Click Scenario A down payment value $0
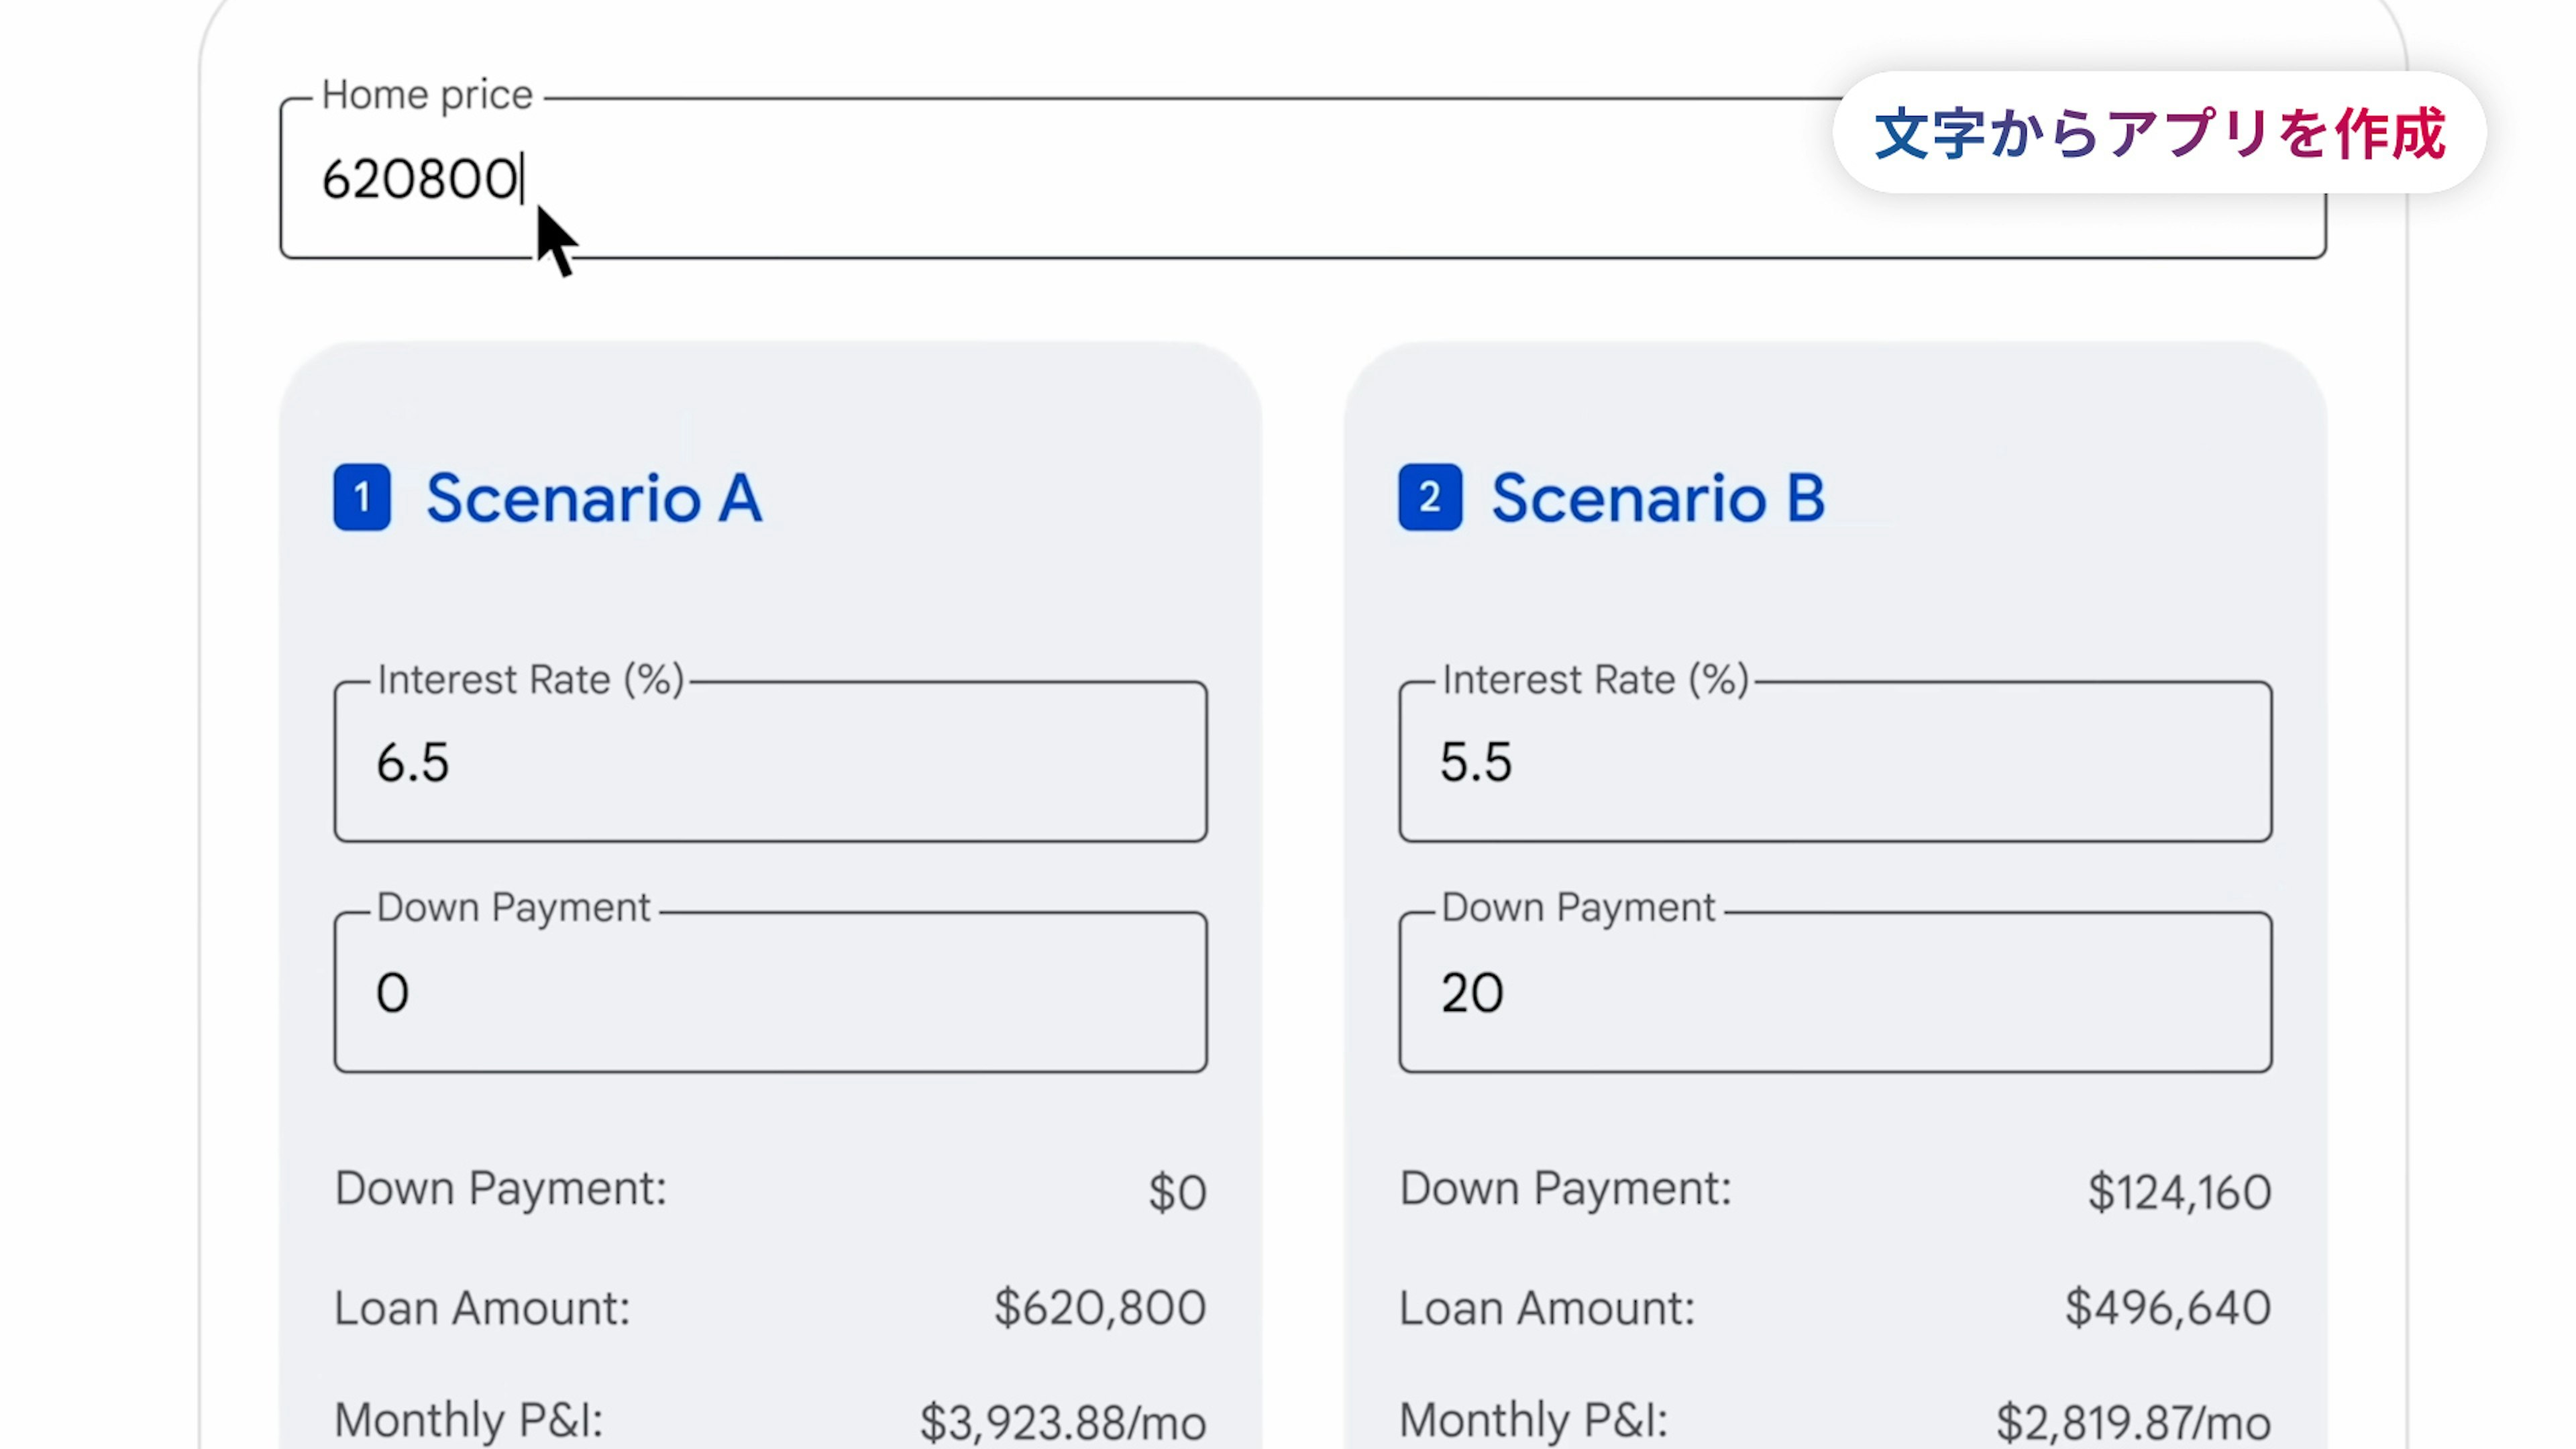2576x1449 pixels. click(x=1177, y=1192)
